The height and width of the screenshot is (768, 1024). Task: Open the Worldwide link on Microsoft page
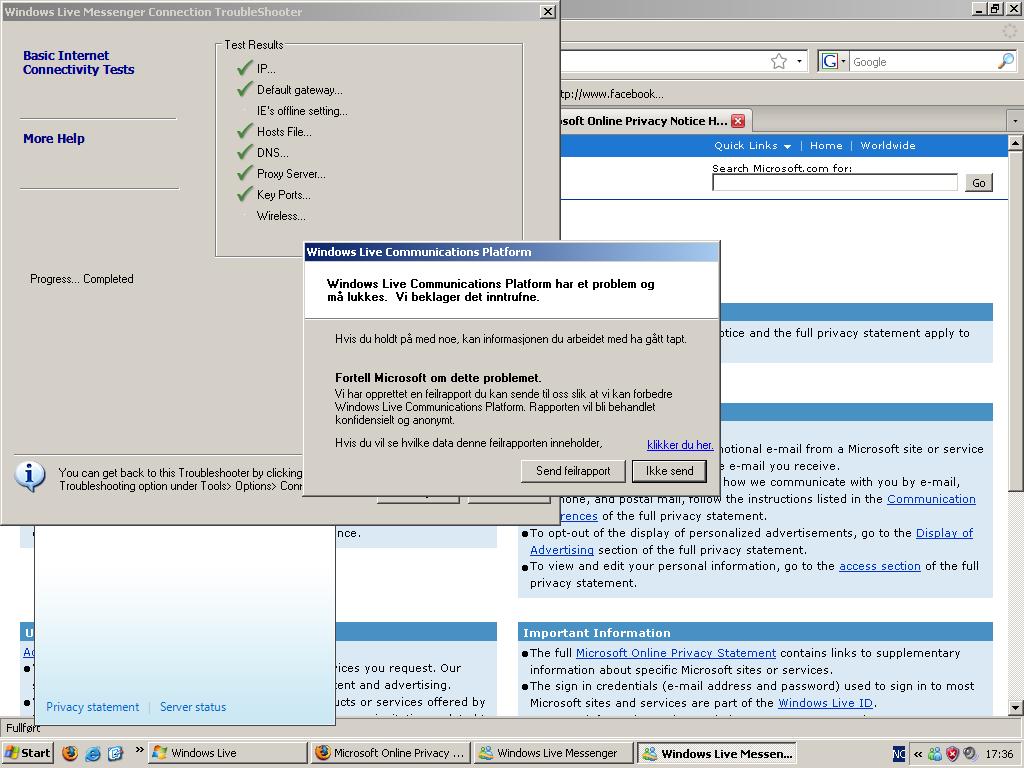[888, 146]
